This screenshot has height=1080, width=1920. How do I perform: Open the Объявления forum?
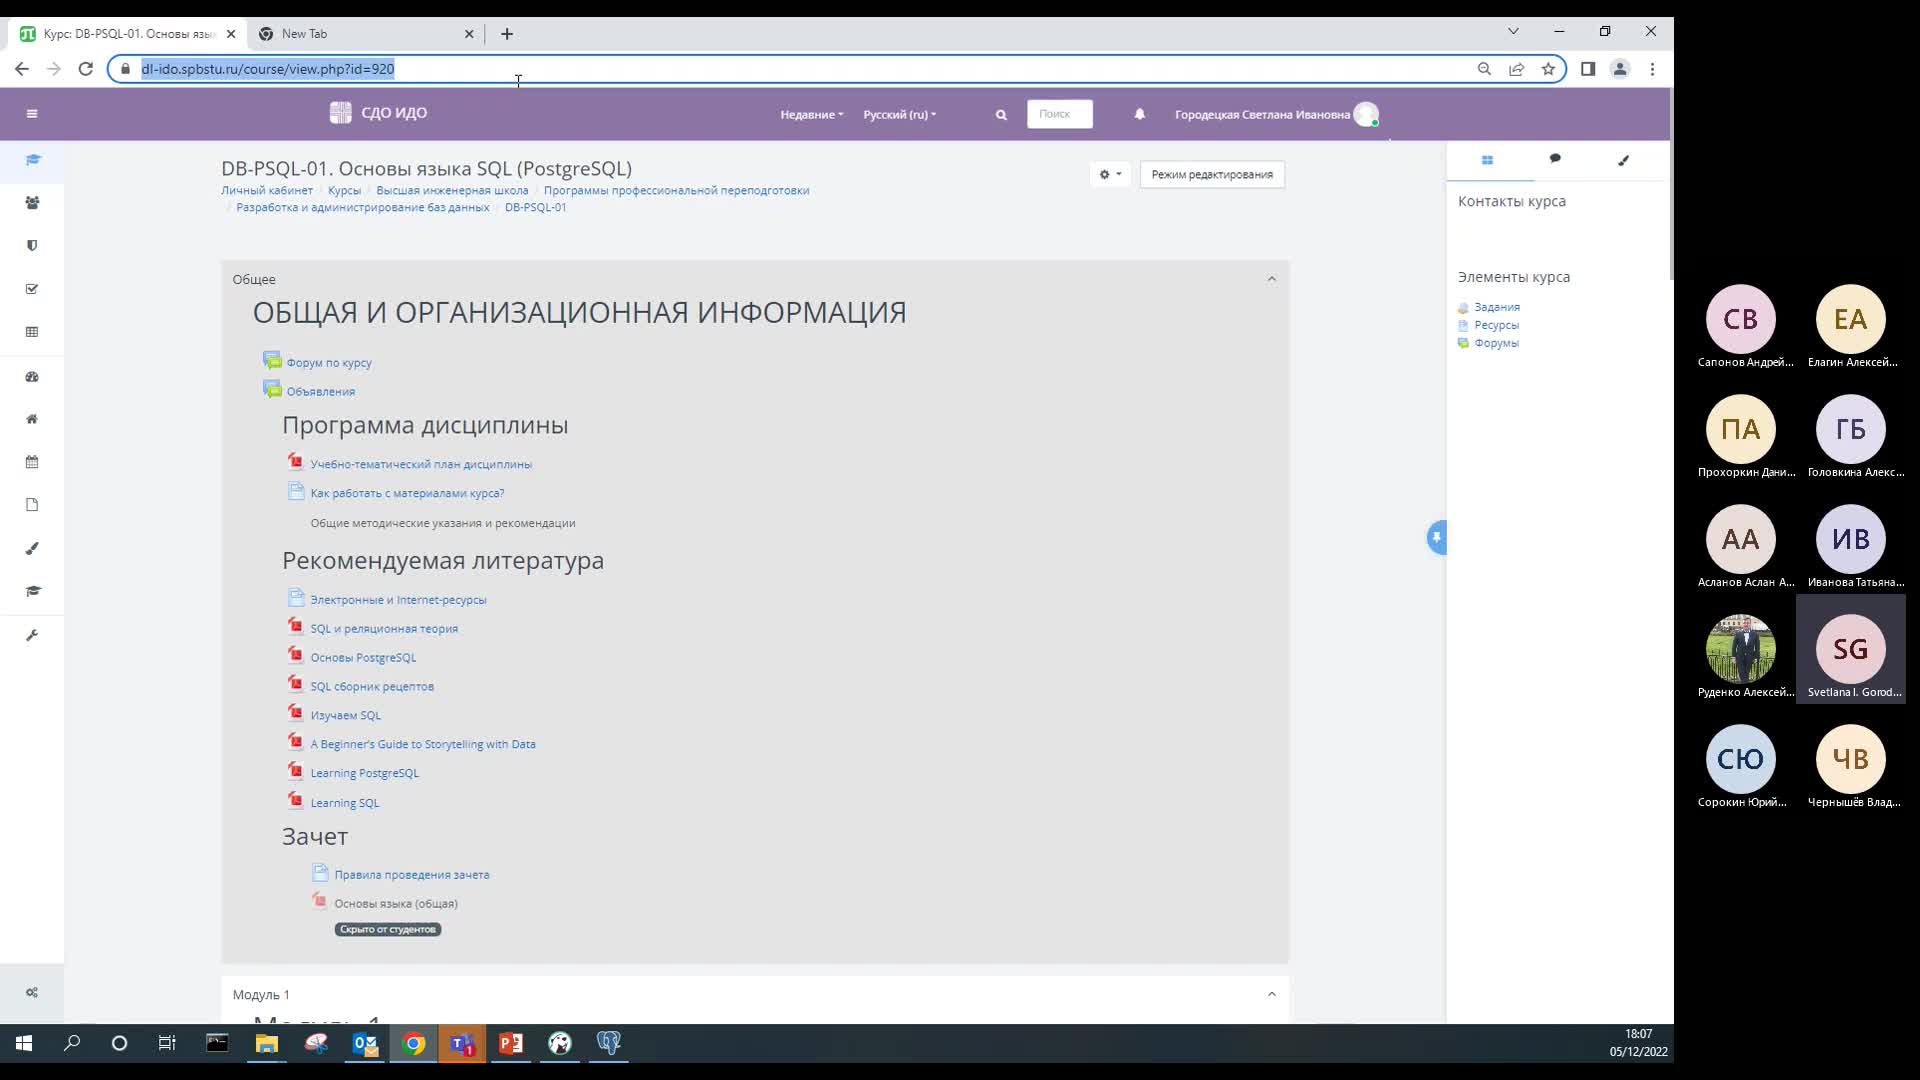(x=320, y=392)
